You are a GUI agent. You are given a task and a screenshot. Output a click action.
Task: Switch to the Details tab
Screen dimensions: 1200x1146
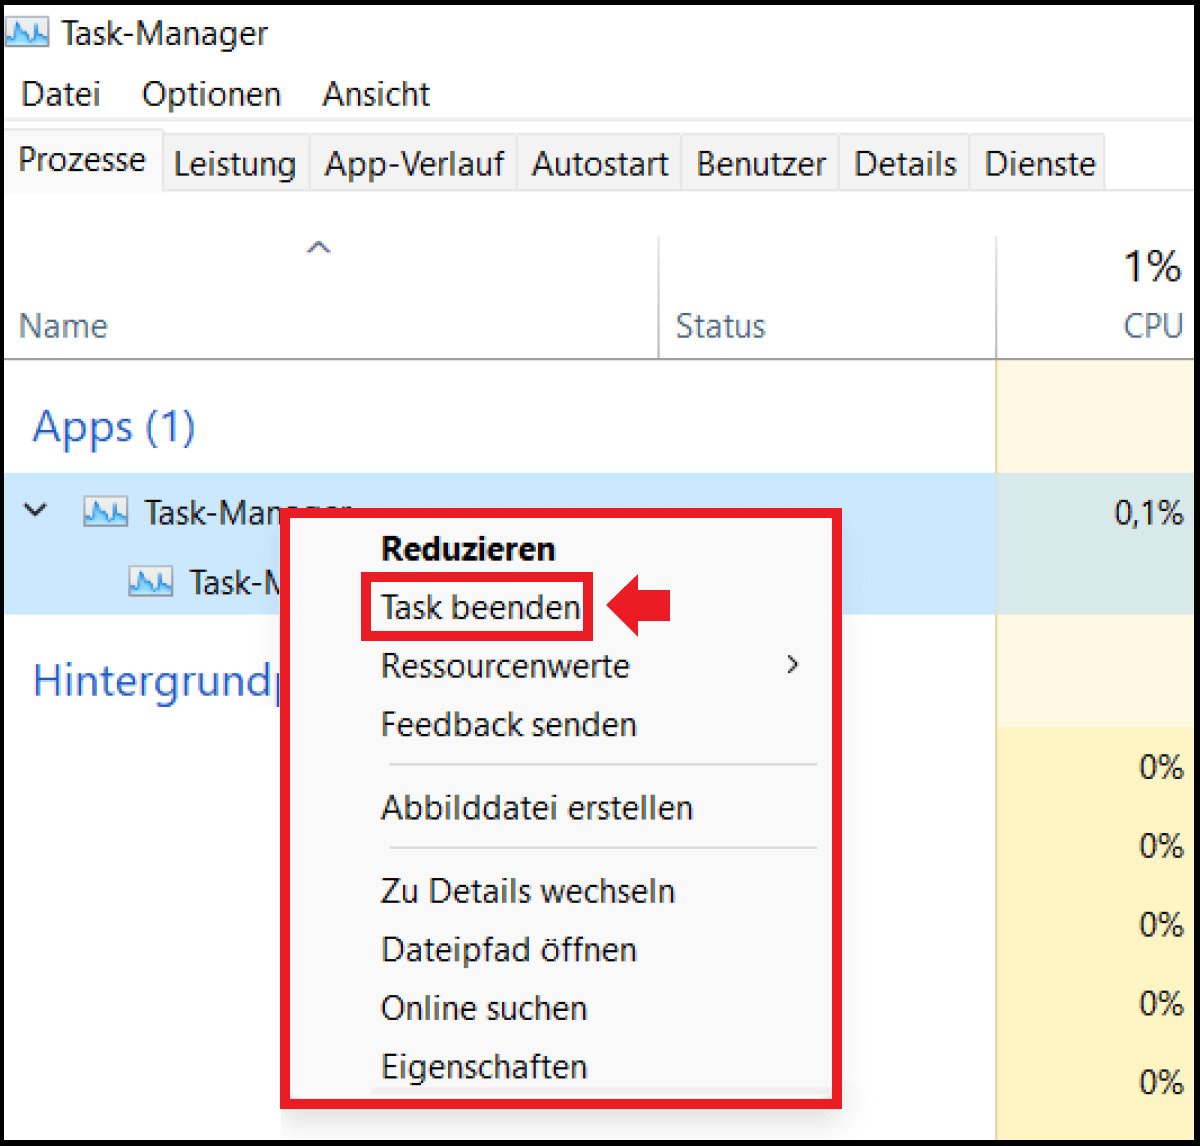[903, 163]
